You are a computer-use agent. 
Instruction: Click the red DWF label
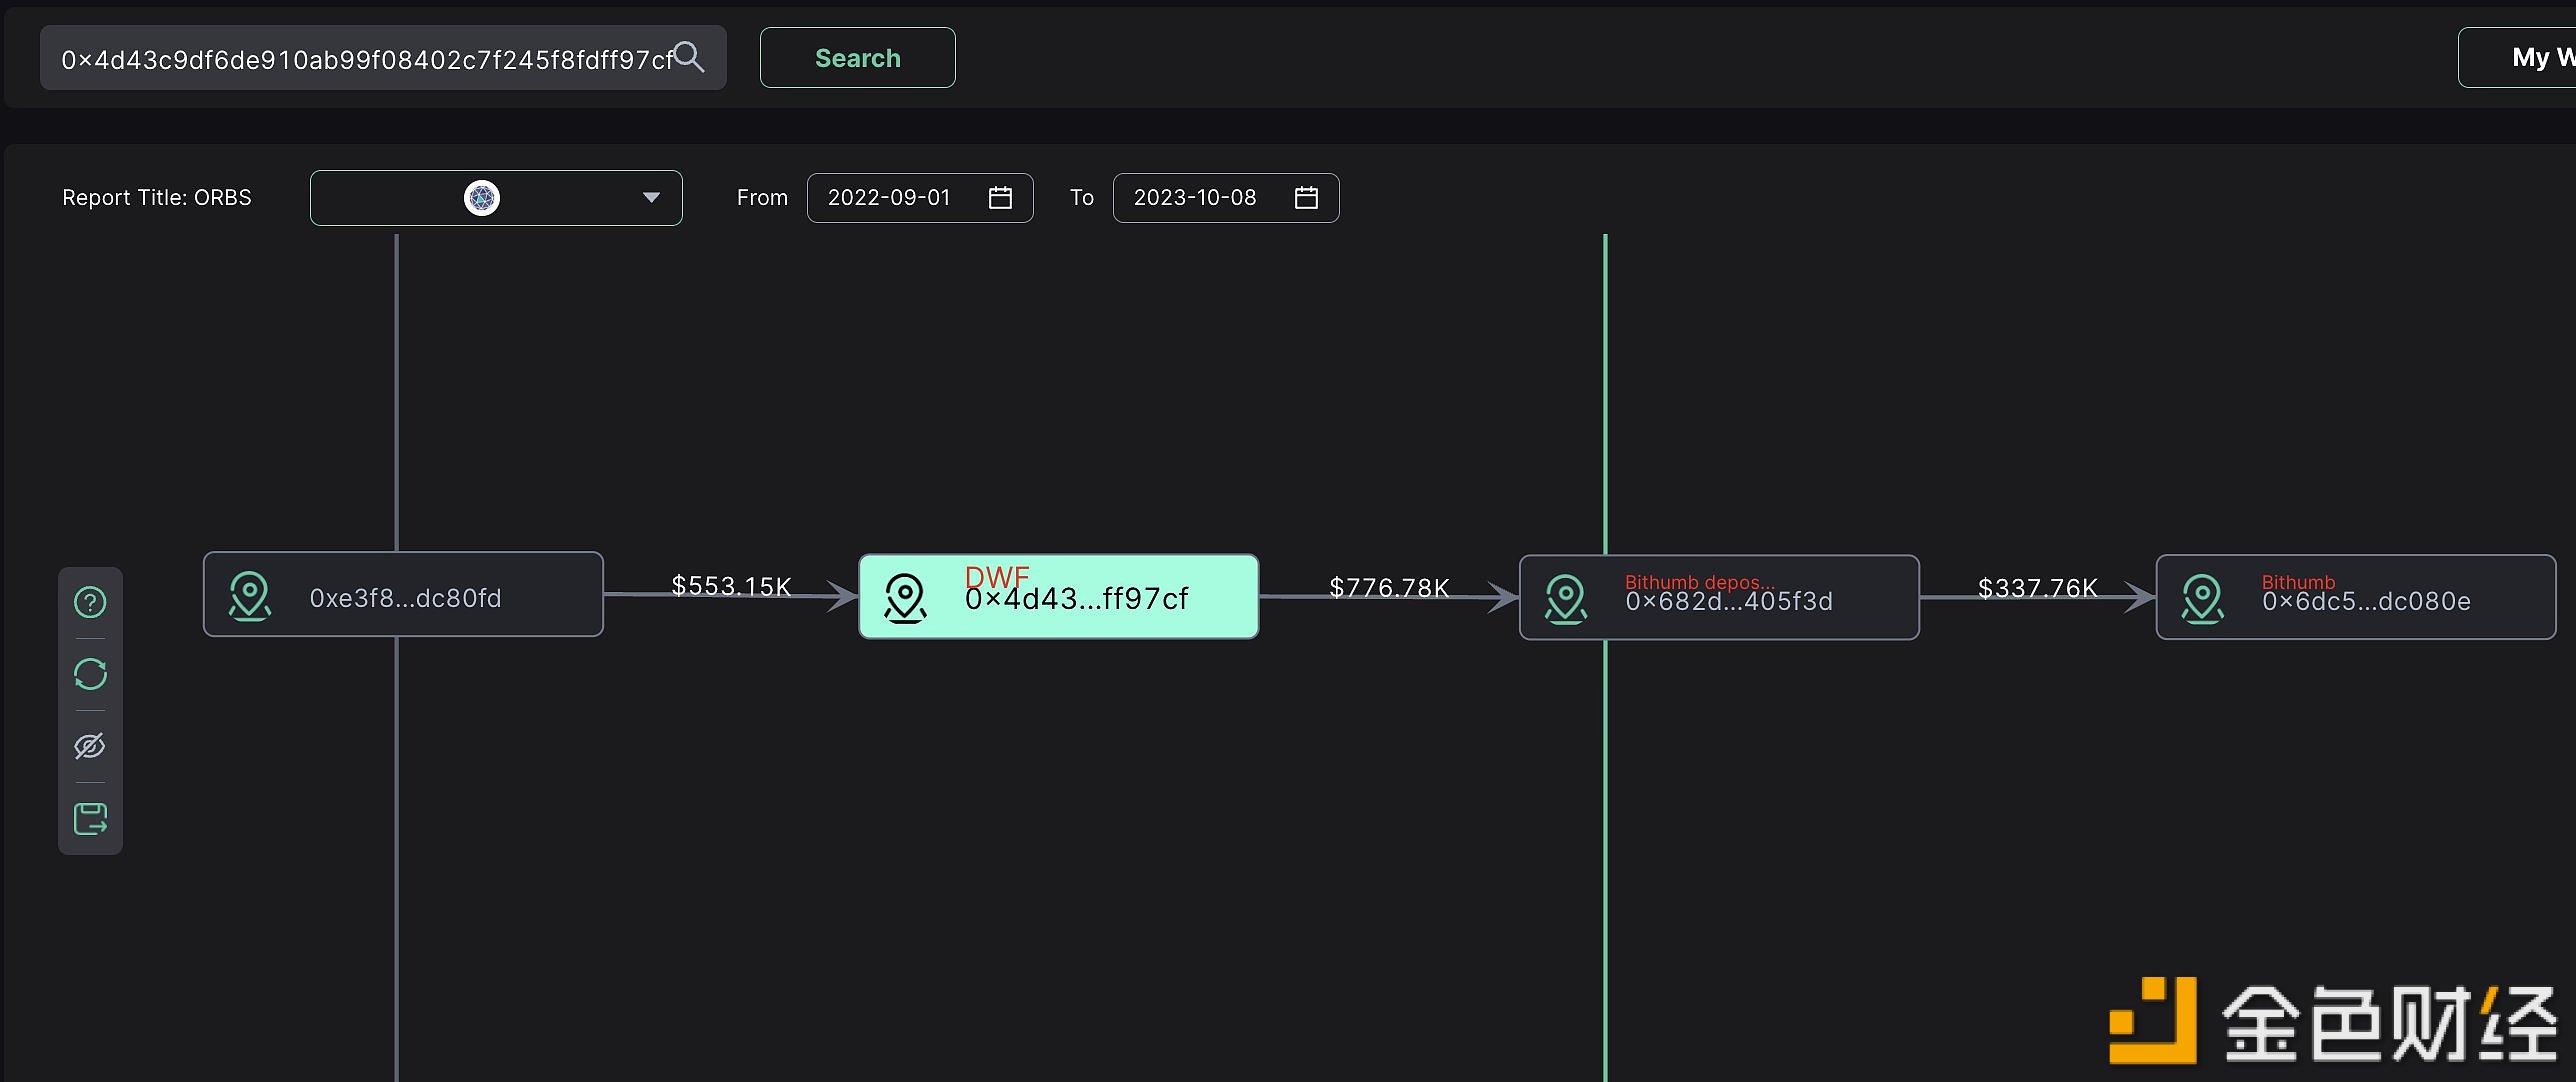point(997,576)
